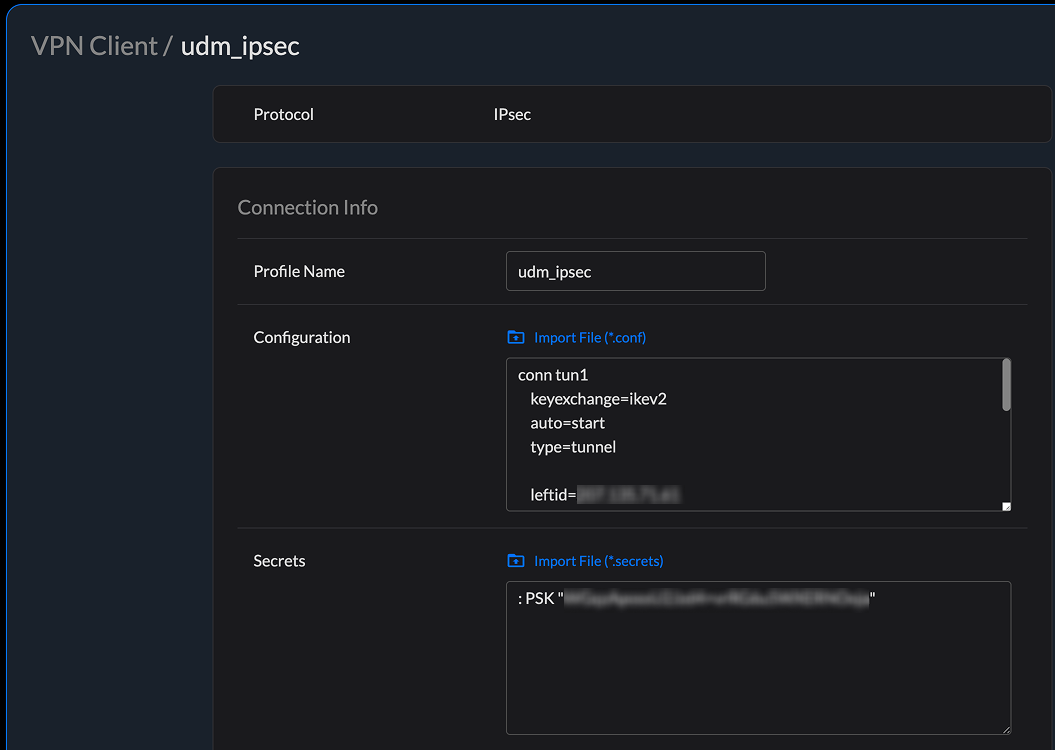Click the 'auto=start' configuration line
The width and height of the screenshot is (1055, 750).
pyautogui.click(x=567, y=423)
